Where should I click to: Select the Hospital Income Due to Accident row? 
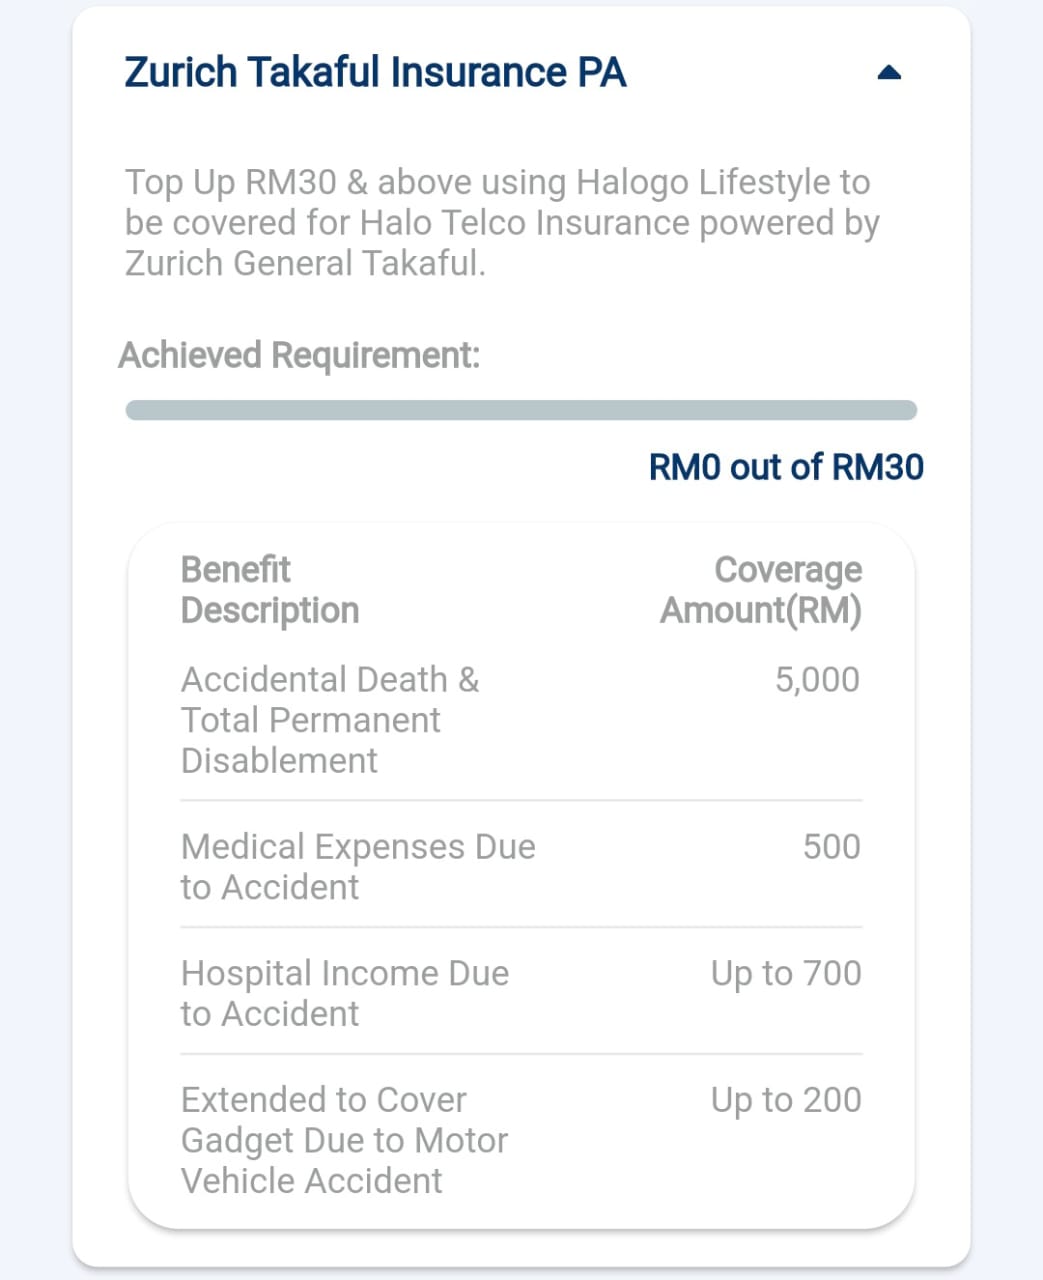tap(521, 992)
